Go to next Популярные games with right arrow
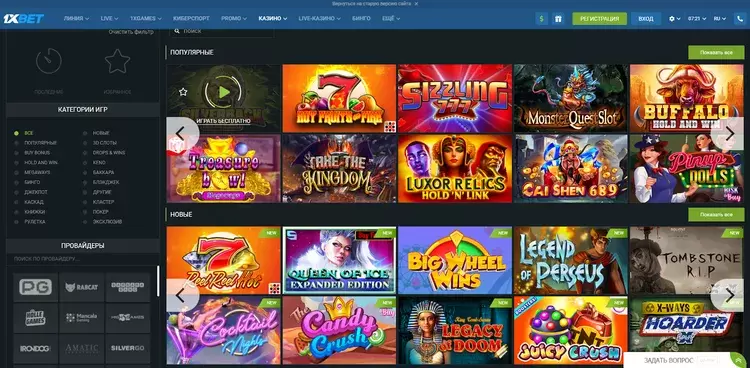This screenshot has width=750, height=368. [729, 133]
